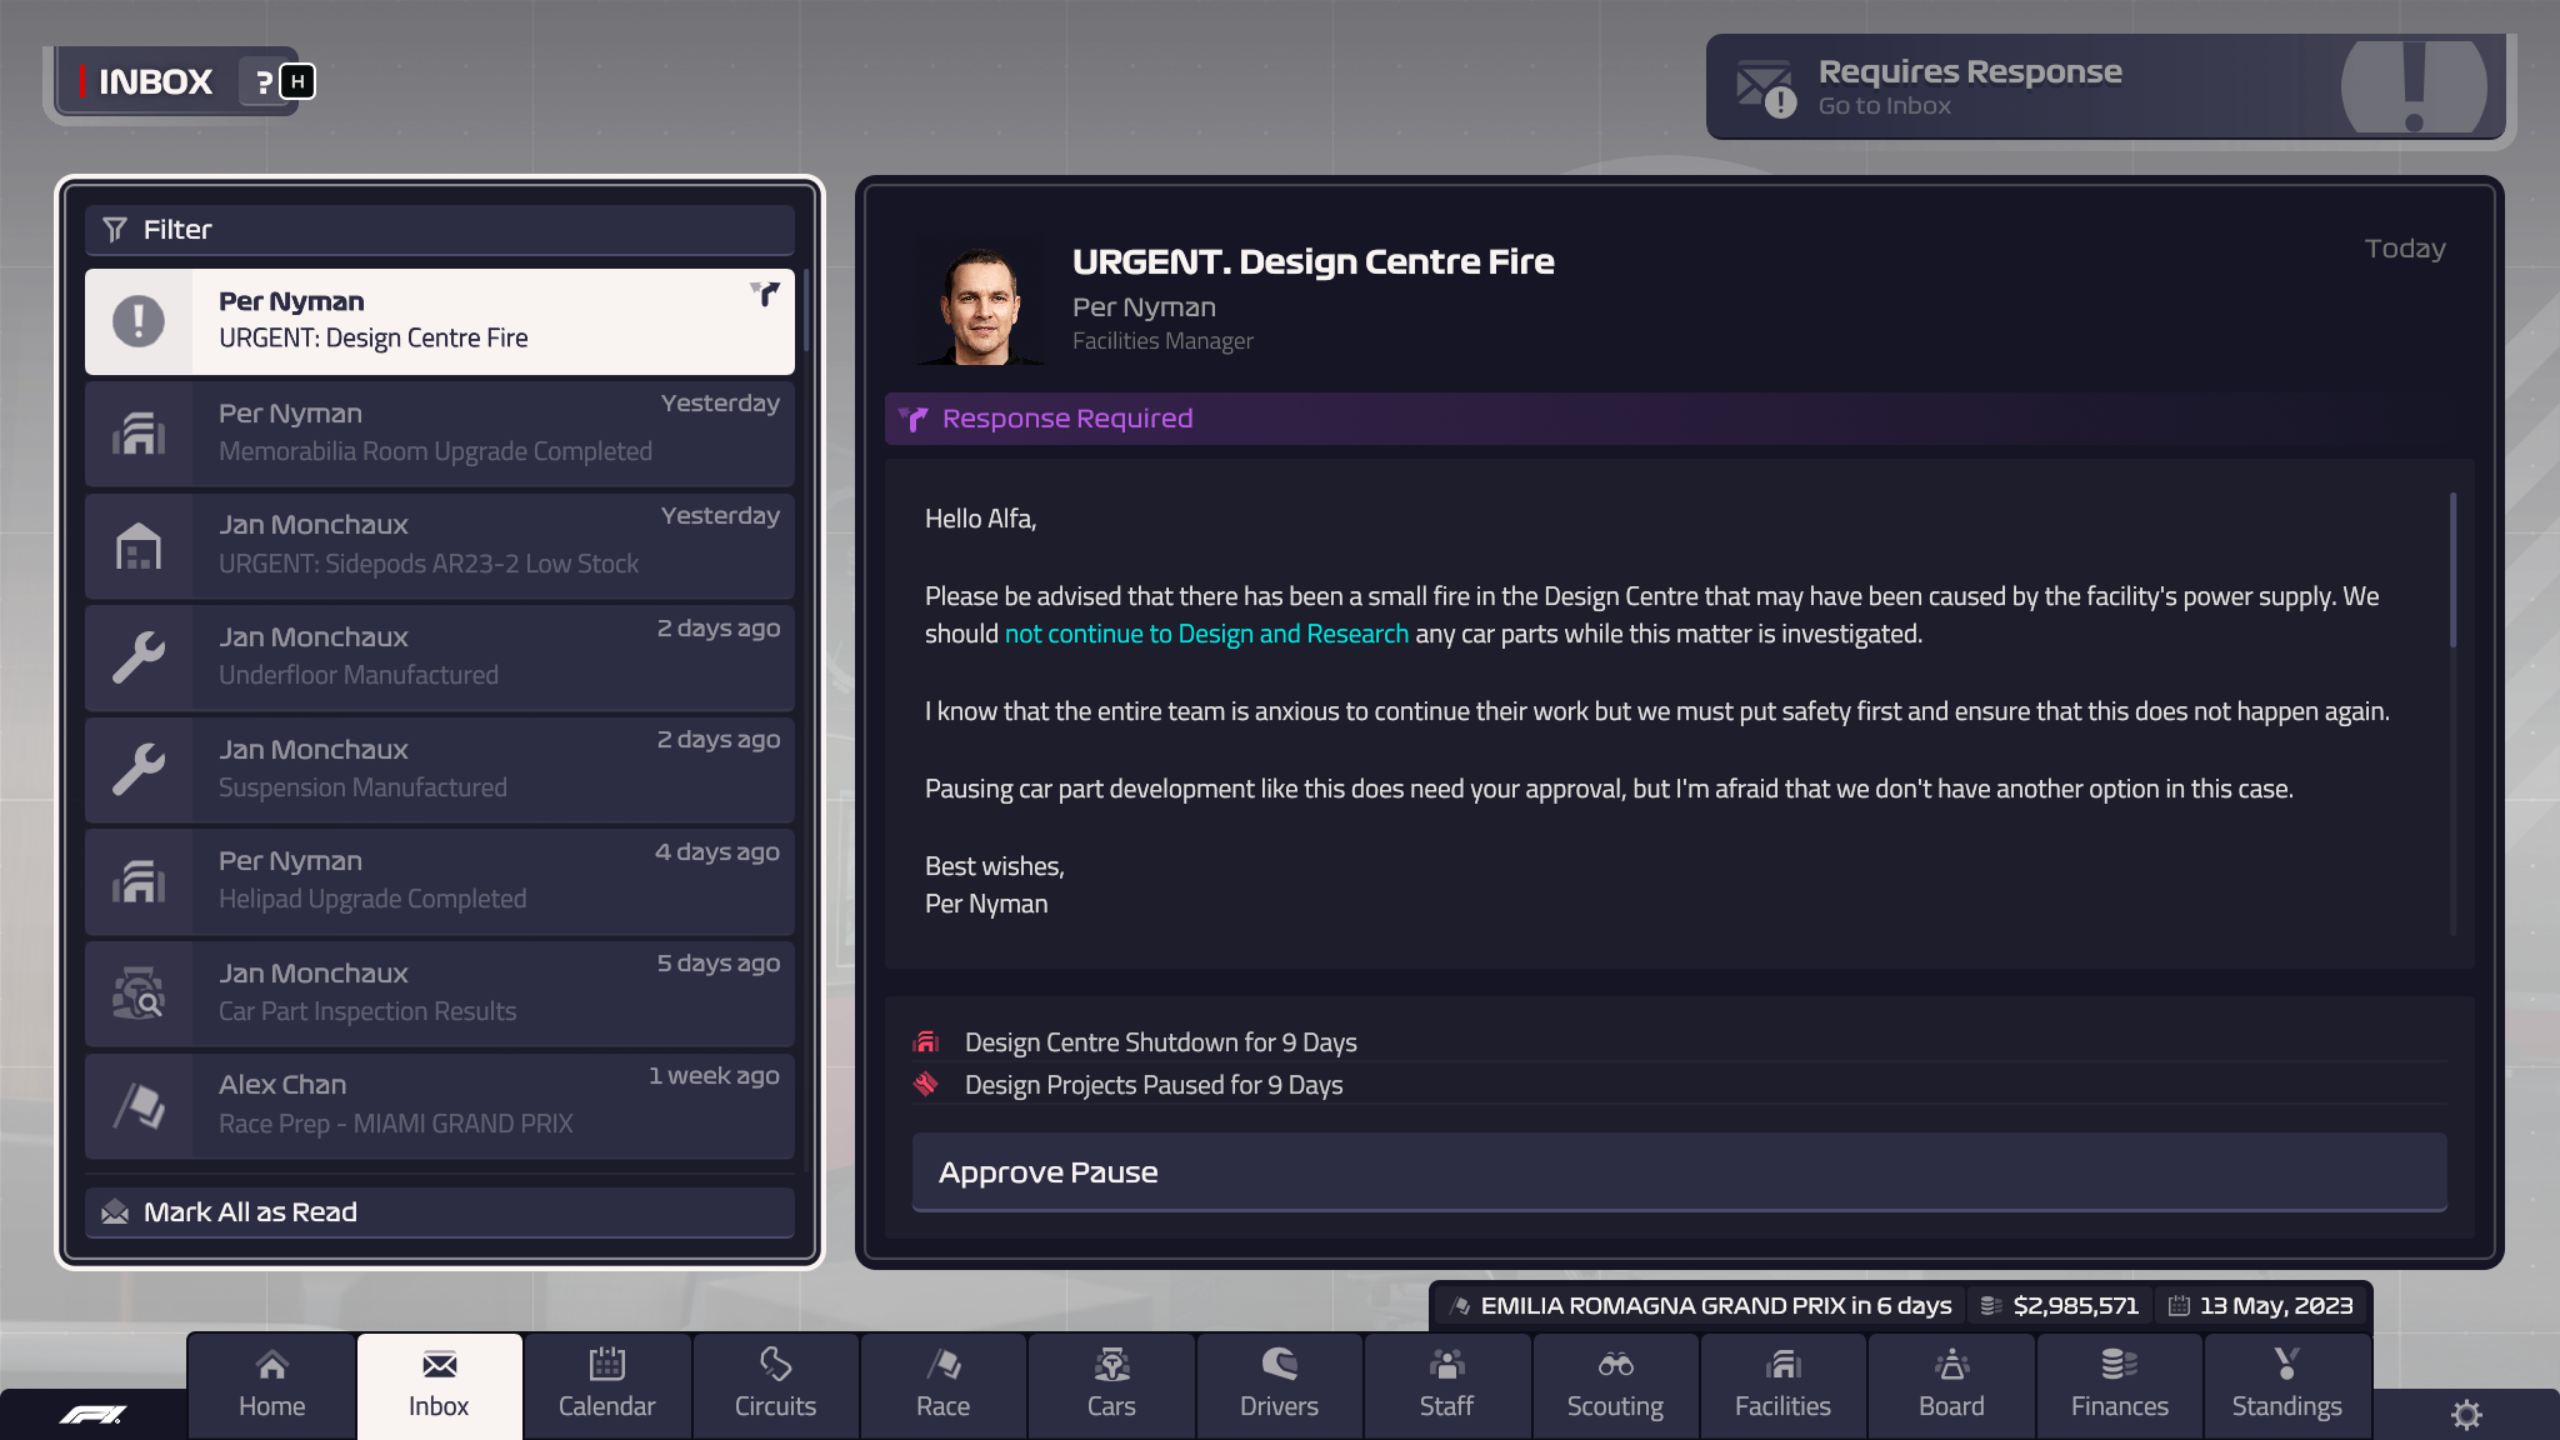Open the Cars tab
The image size is (2560, 1440).
pyautogui.click(x=1111, y=1385)
